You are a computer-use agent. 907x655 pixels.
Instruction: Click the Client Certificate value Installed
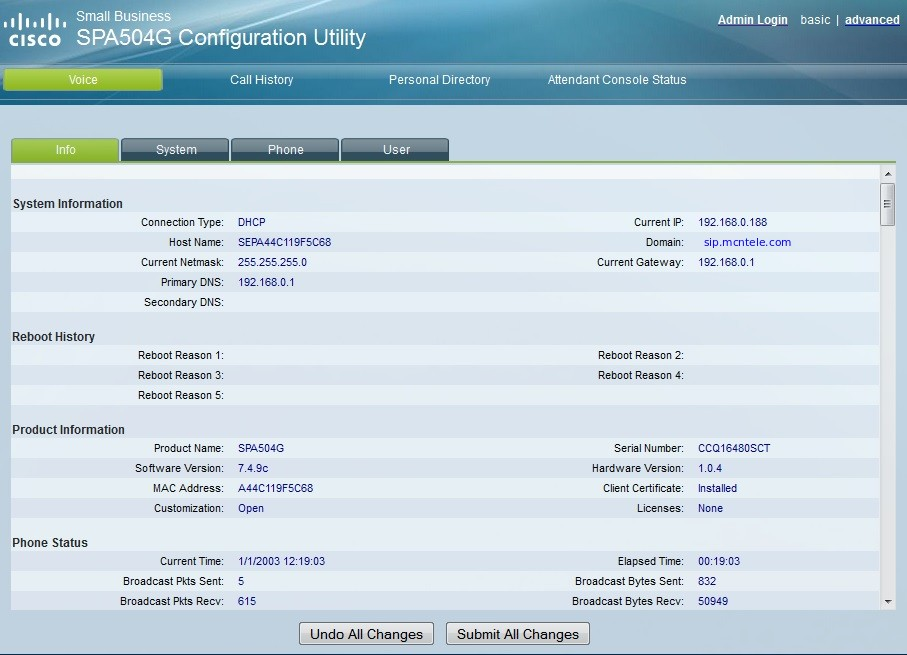point(717,488)
